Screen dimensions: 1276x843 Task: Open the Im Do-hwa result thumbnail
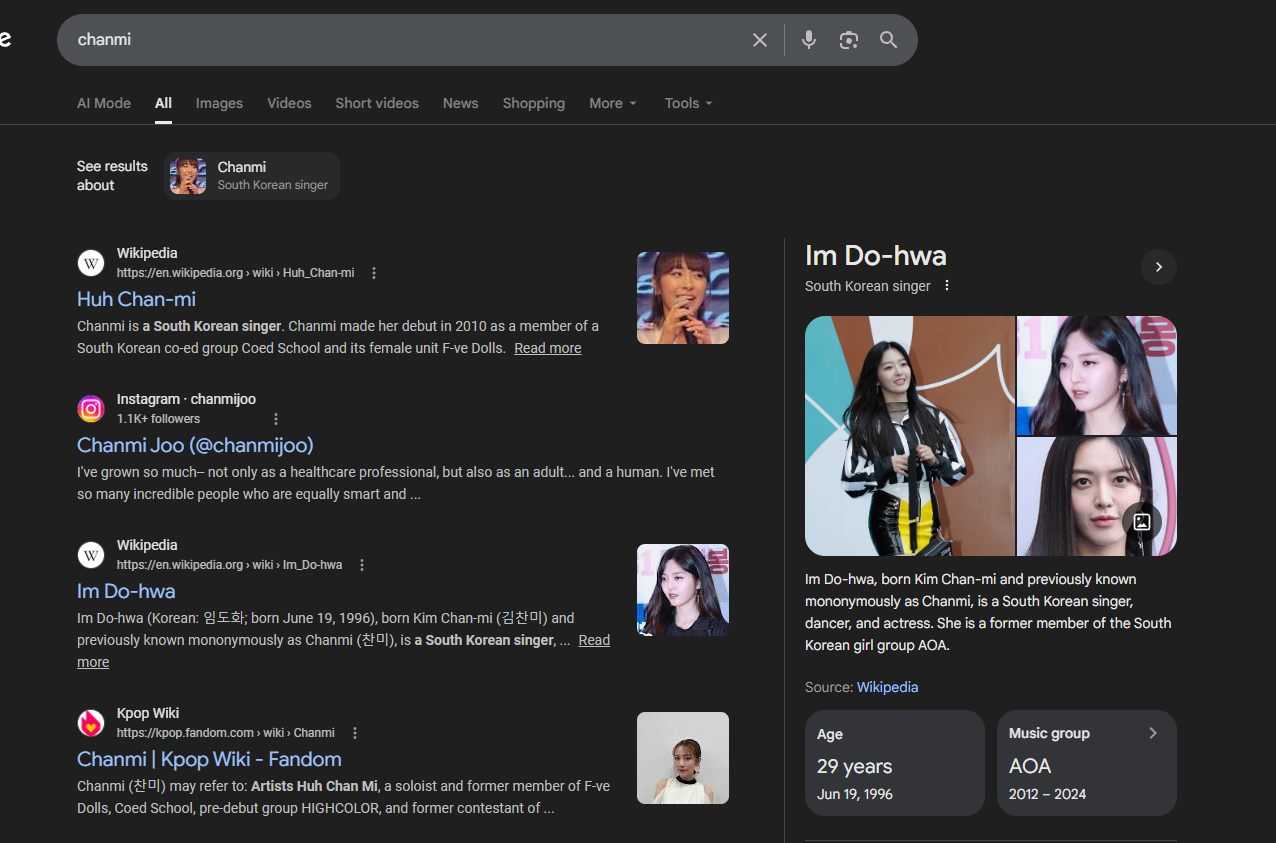[x=683, y=590]
